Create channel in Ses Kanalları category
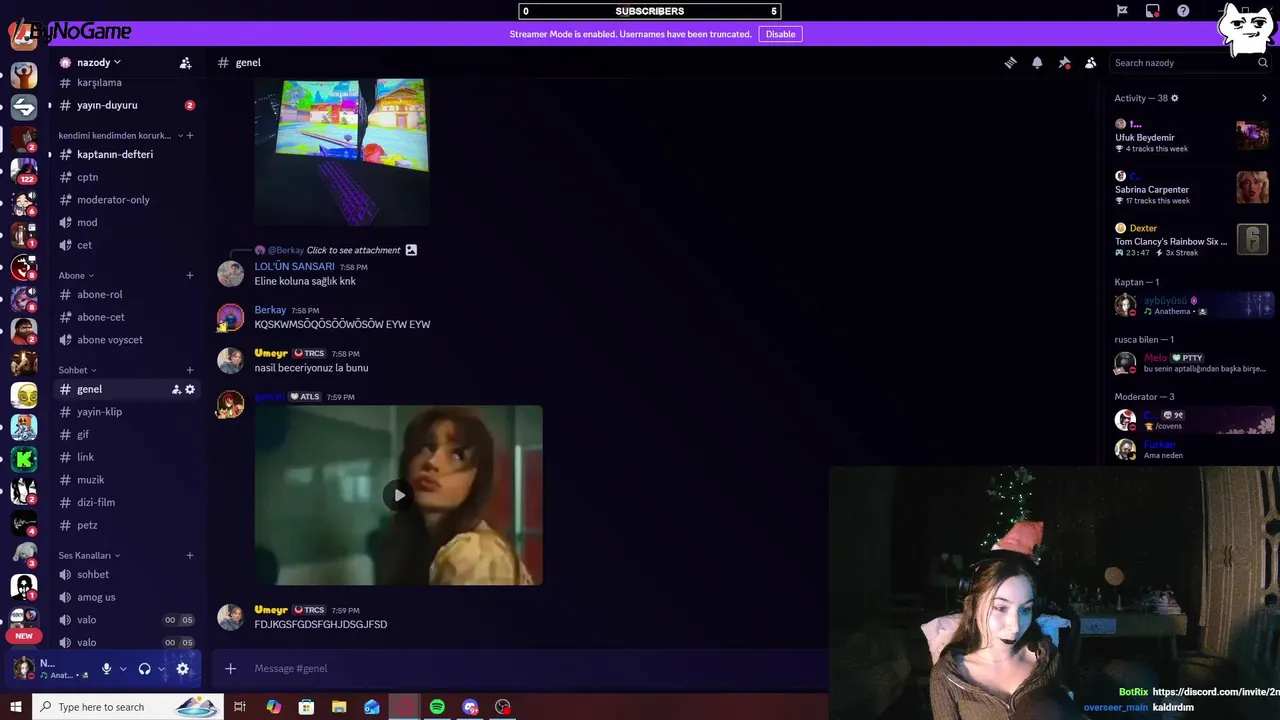Viewport: 1280px width, 720px height. tap(190, 555)
